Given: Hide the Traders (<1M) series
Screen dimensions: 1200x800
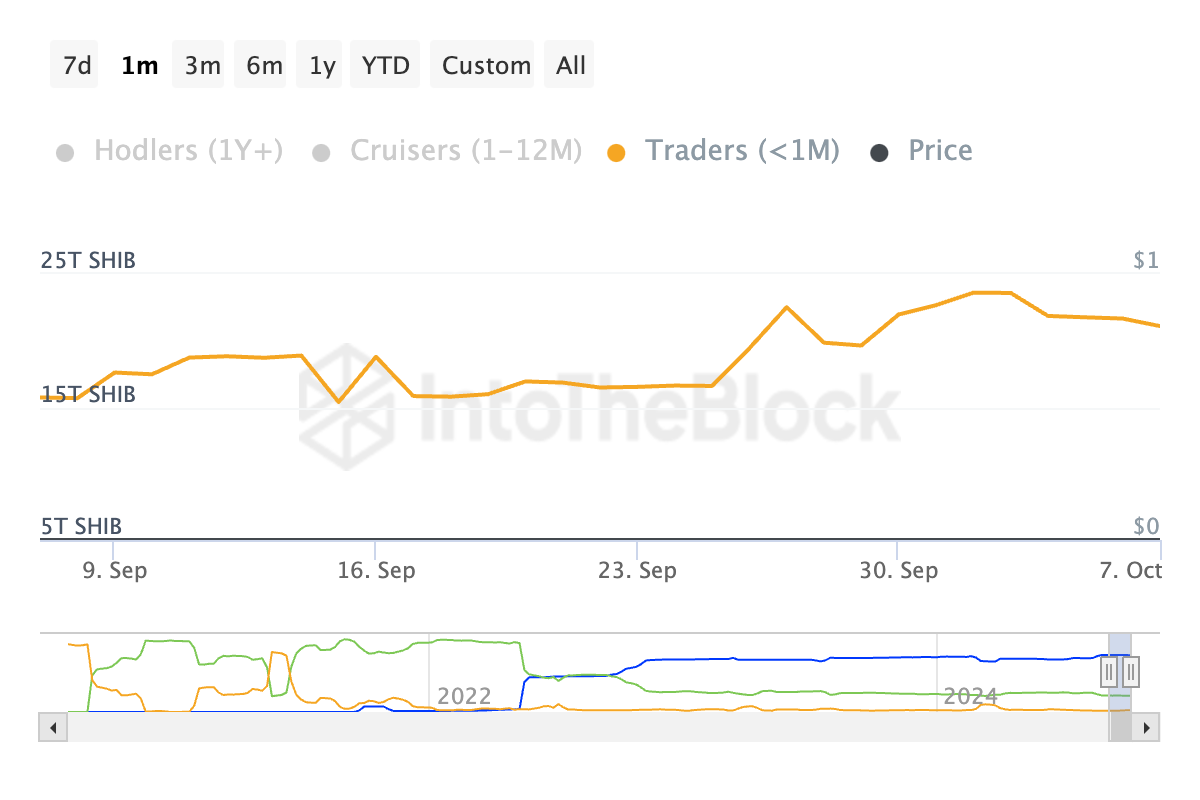Looking at the screenshot, I should point(742,151).
